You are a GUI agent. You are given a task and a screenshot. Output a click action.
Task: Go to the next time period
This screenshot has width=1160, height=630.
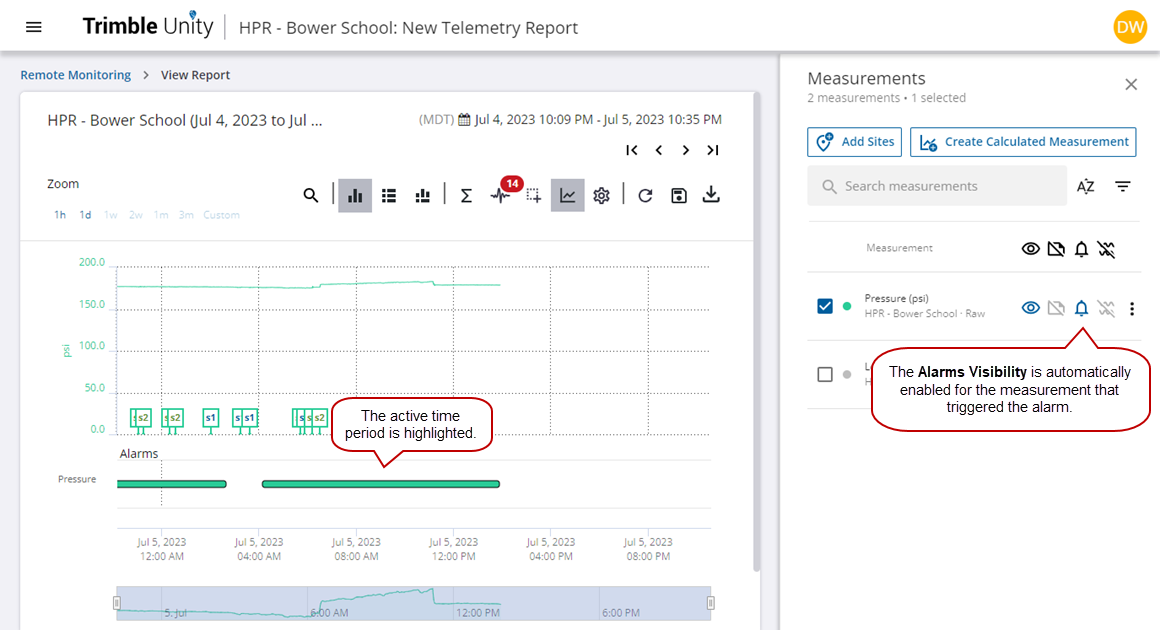(686, 150)
